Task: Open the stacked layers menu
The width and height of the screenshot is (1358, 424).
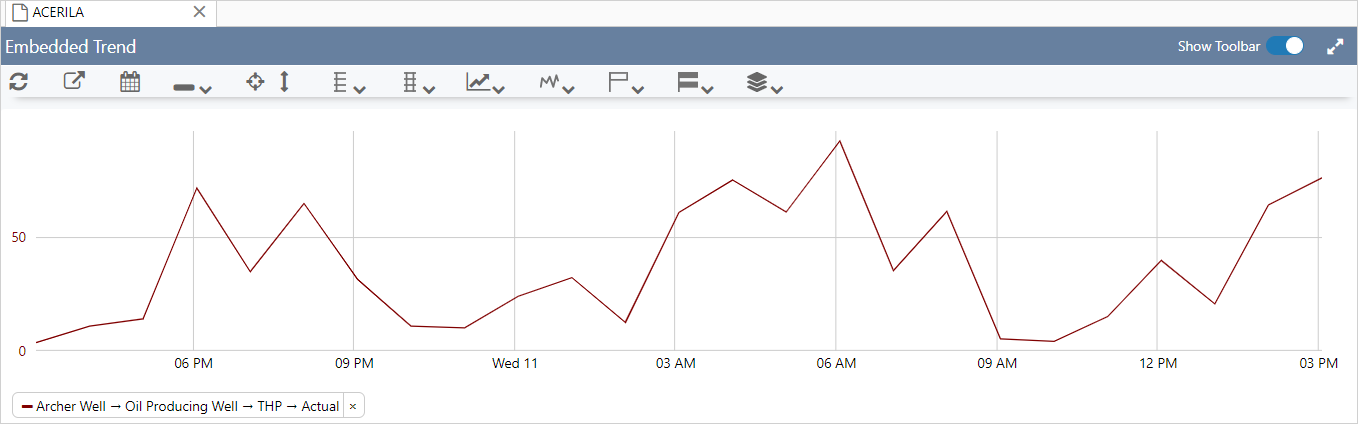Action: (764, 83)
